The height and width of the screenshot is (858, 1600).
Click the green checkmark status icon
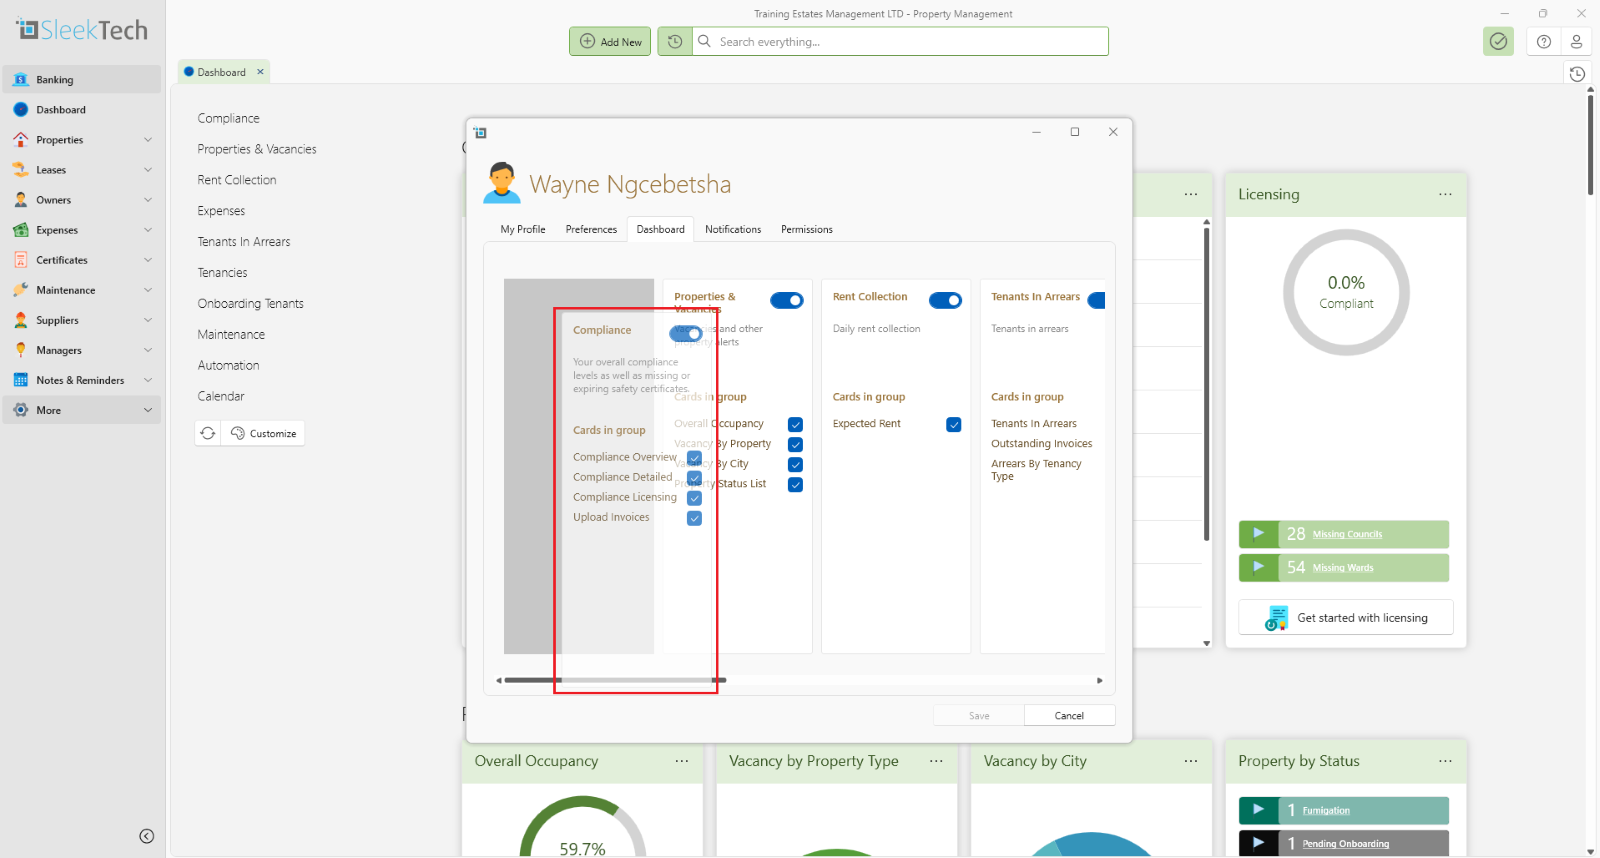[1498, 41]
